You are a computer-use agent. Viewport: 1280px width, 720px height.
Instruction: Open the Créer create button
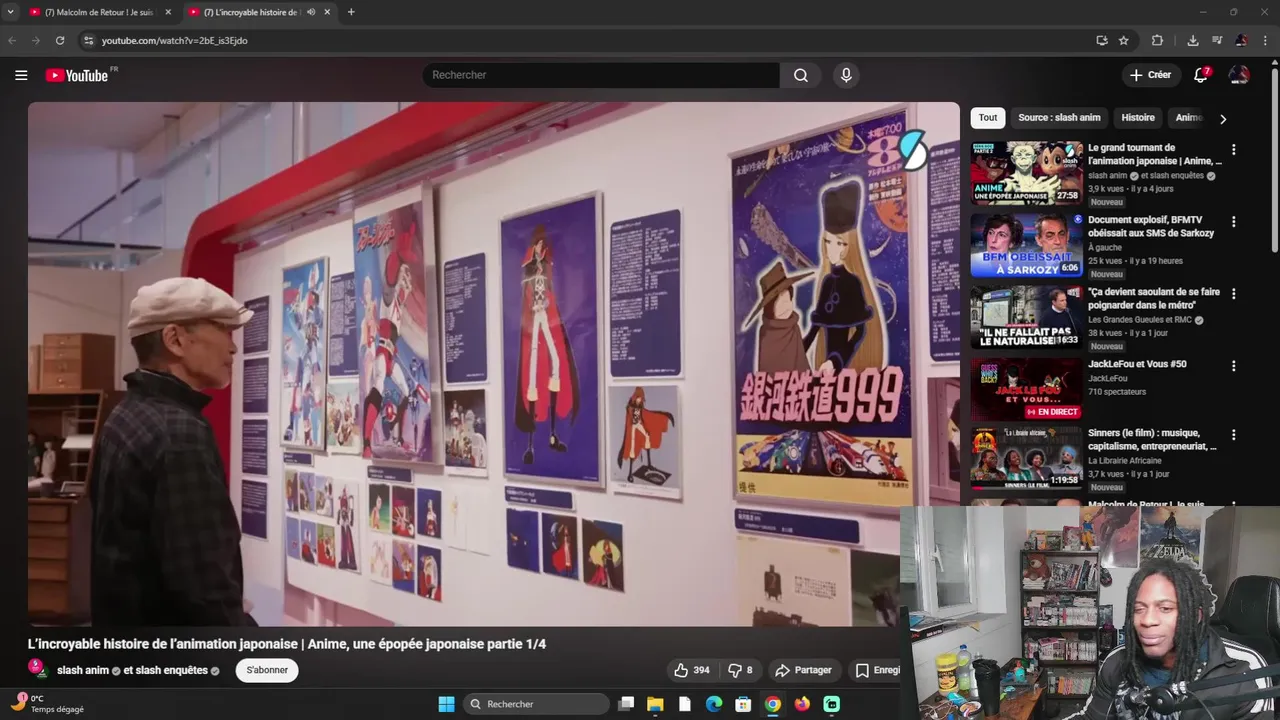tap(1150, 75)
